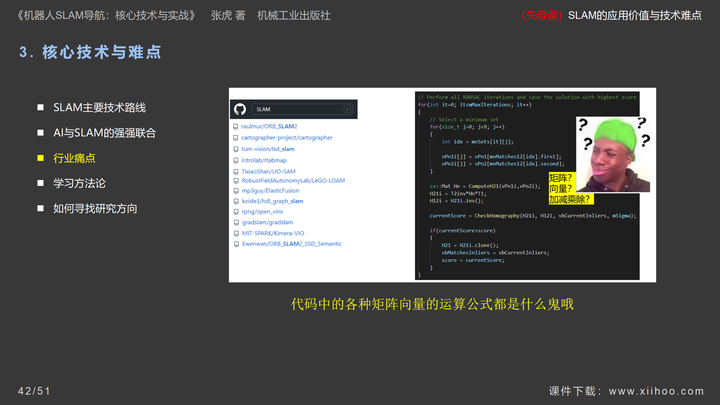The height and width of the screenshot is (405, 720).
Task: Click the code line int idx = mvSets[it][j];
Action: click(478, 141)
